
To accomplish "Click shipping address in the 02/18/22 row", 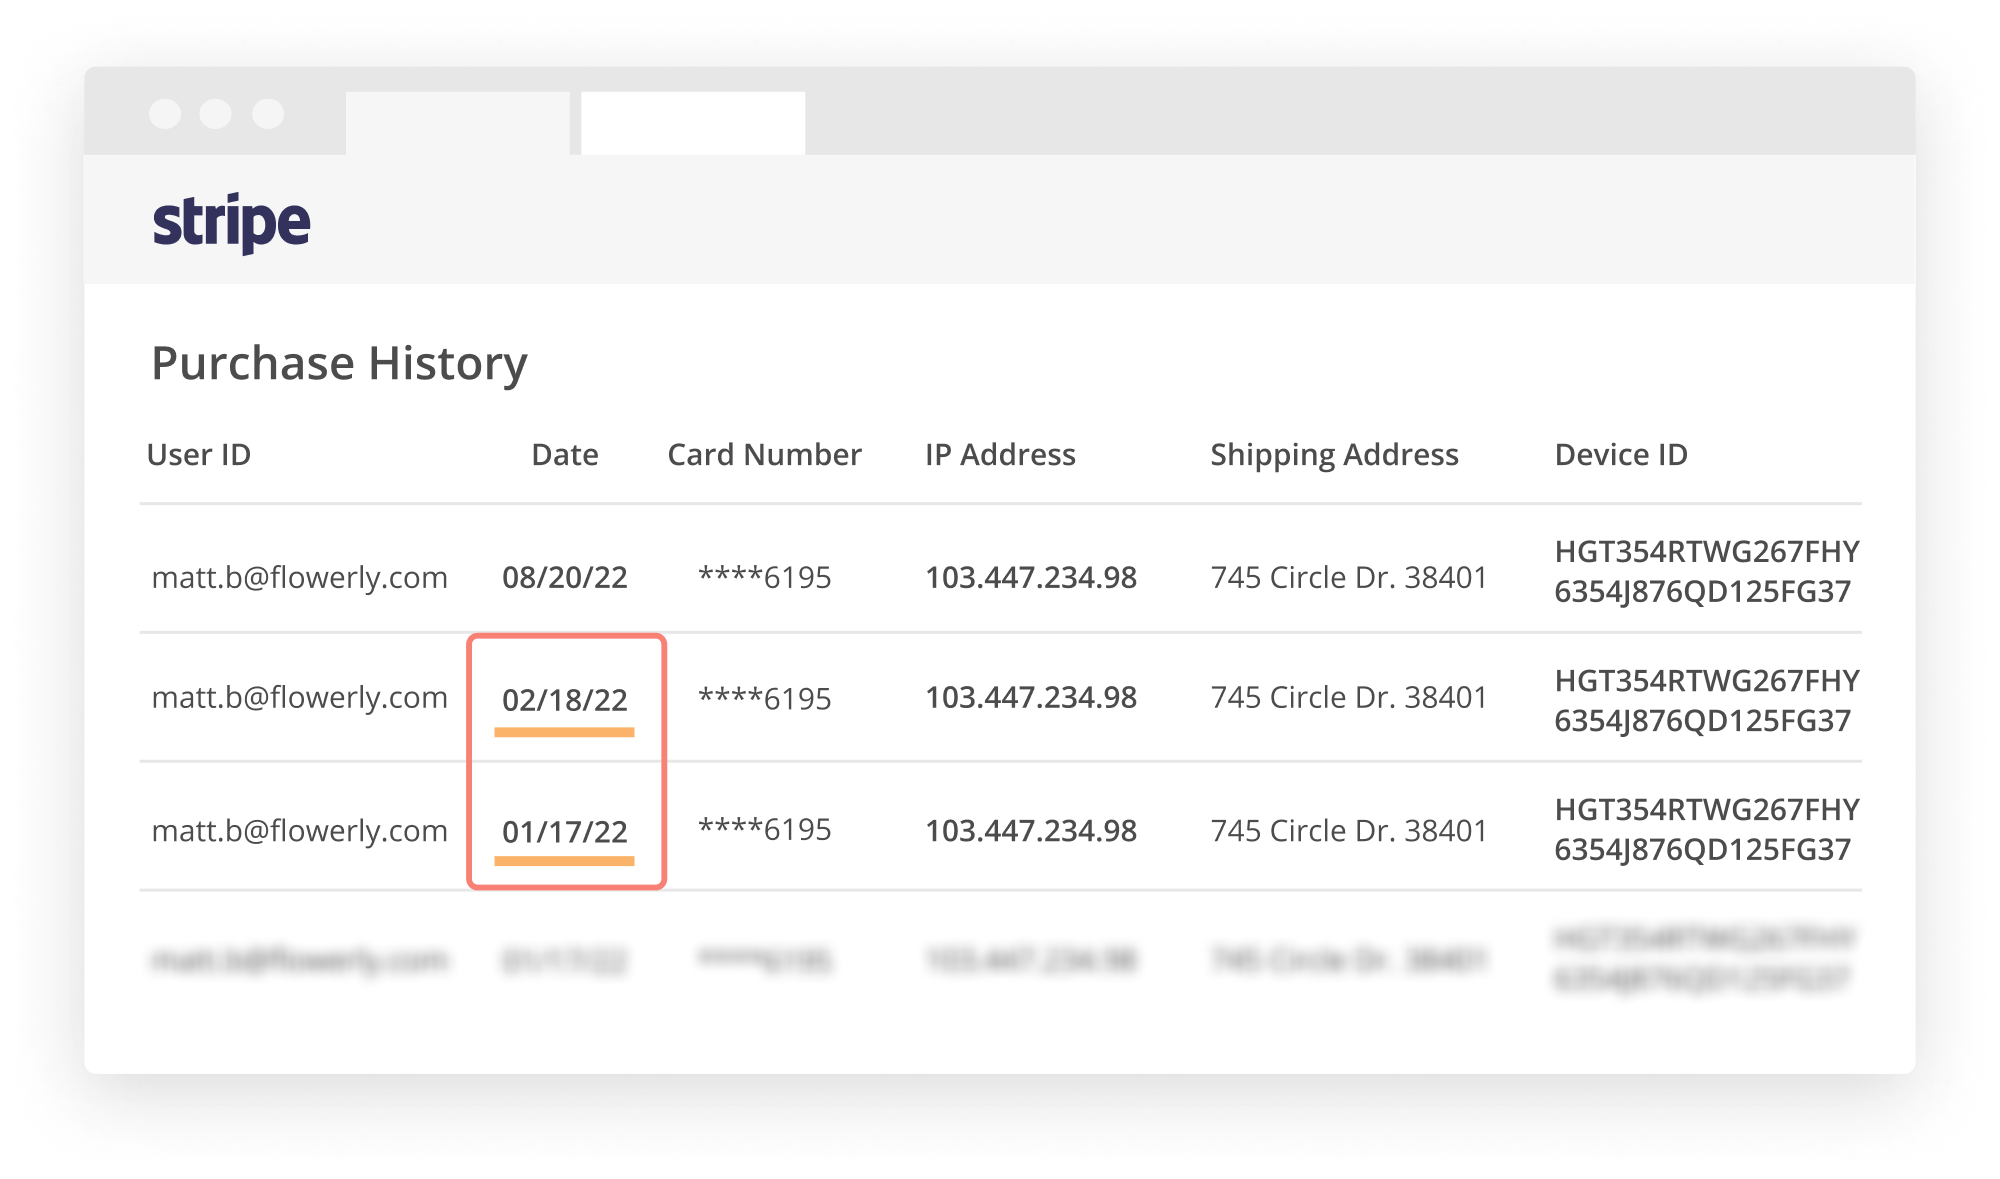I will tap(1349, 698).
